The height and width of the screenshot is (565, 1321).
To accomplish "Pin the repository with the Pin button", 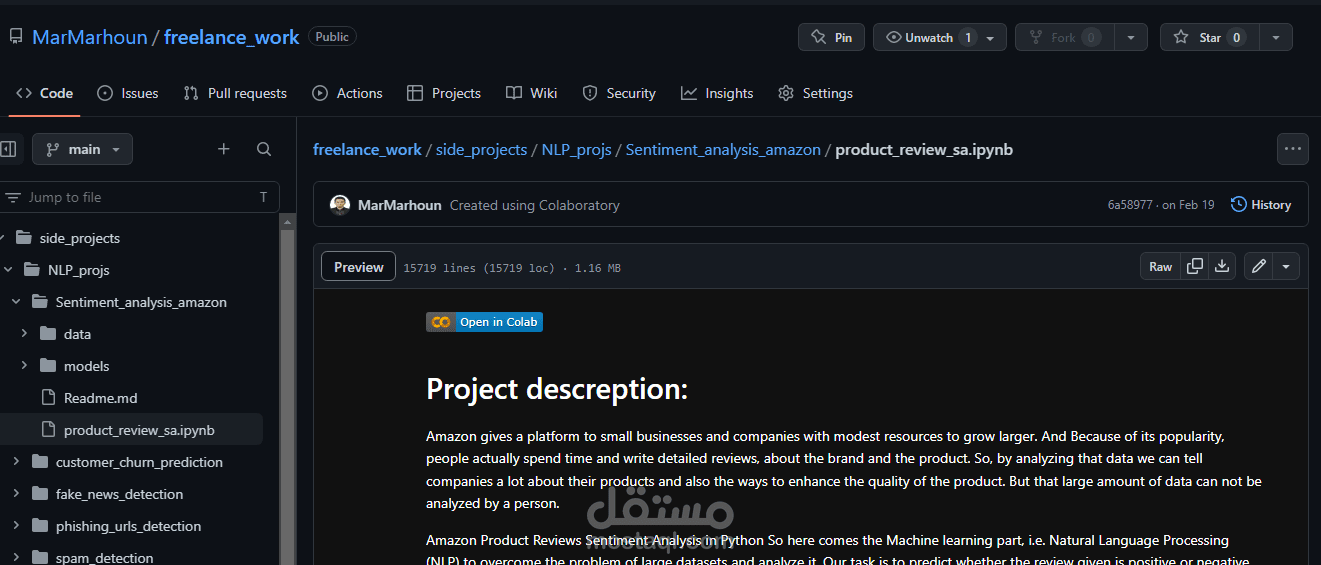I will pyautogui.click(x=831, y=37).
